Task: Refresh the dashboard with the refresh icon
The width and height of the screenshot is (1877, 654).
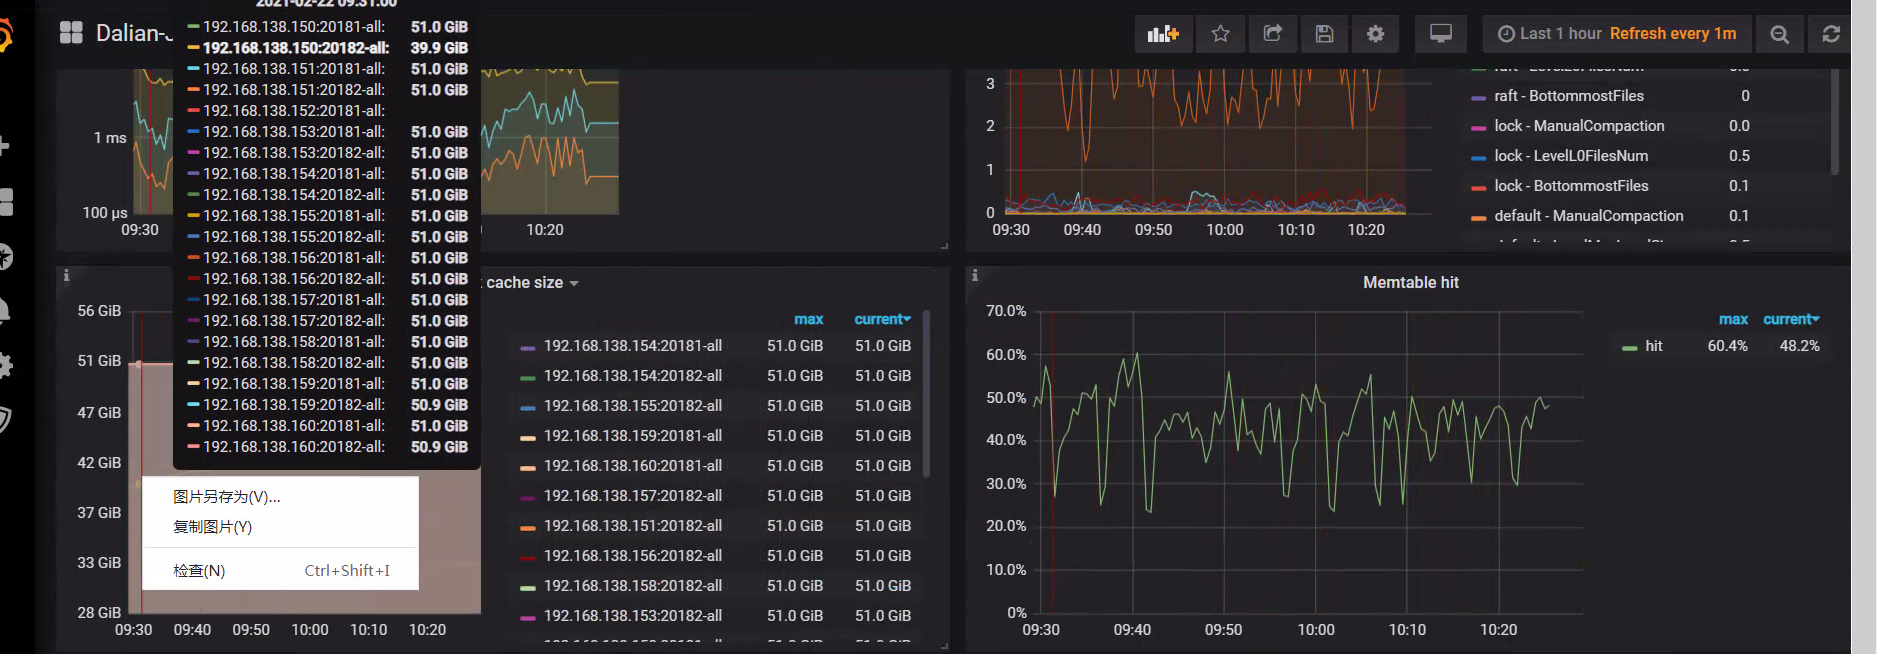Action: (x=1830, y=34)
